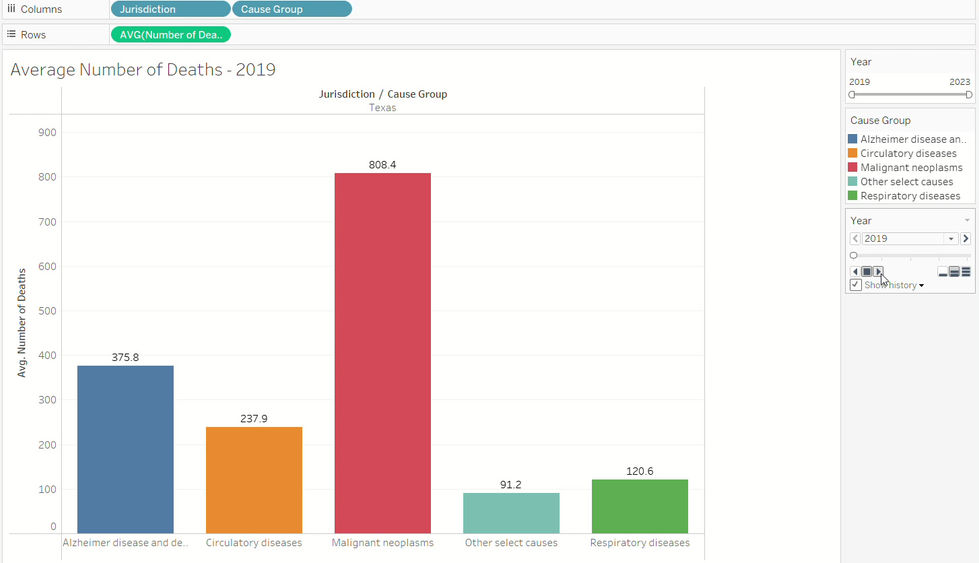Select the AVG(Number of Deaths) pill on Rows

[170, 35]
